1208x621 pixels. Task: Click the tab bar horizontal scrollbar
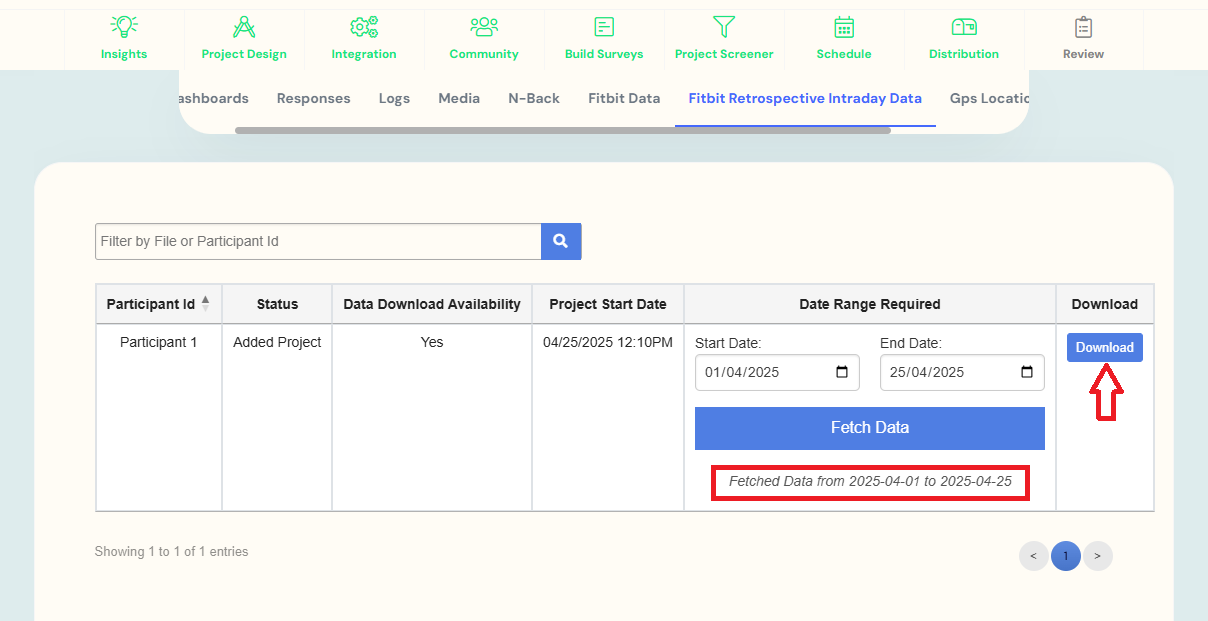pos(562,130)
